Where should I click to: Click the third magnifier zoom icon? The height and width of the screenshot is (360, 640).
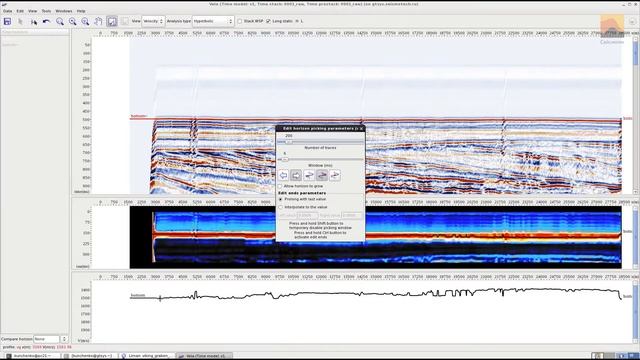coord(85,22)
